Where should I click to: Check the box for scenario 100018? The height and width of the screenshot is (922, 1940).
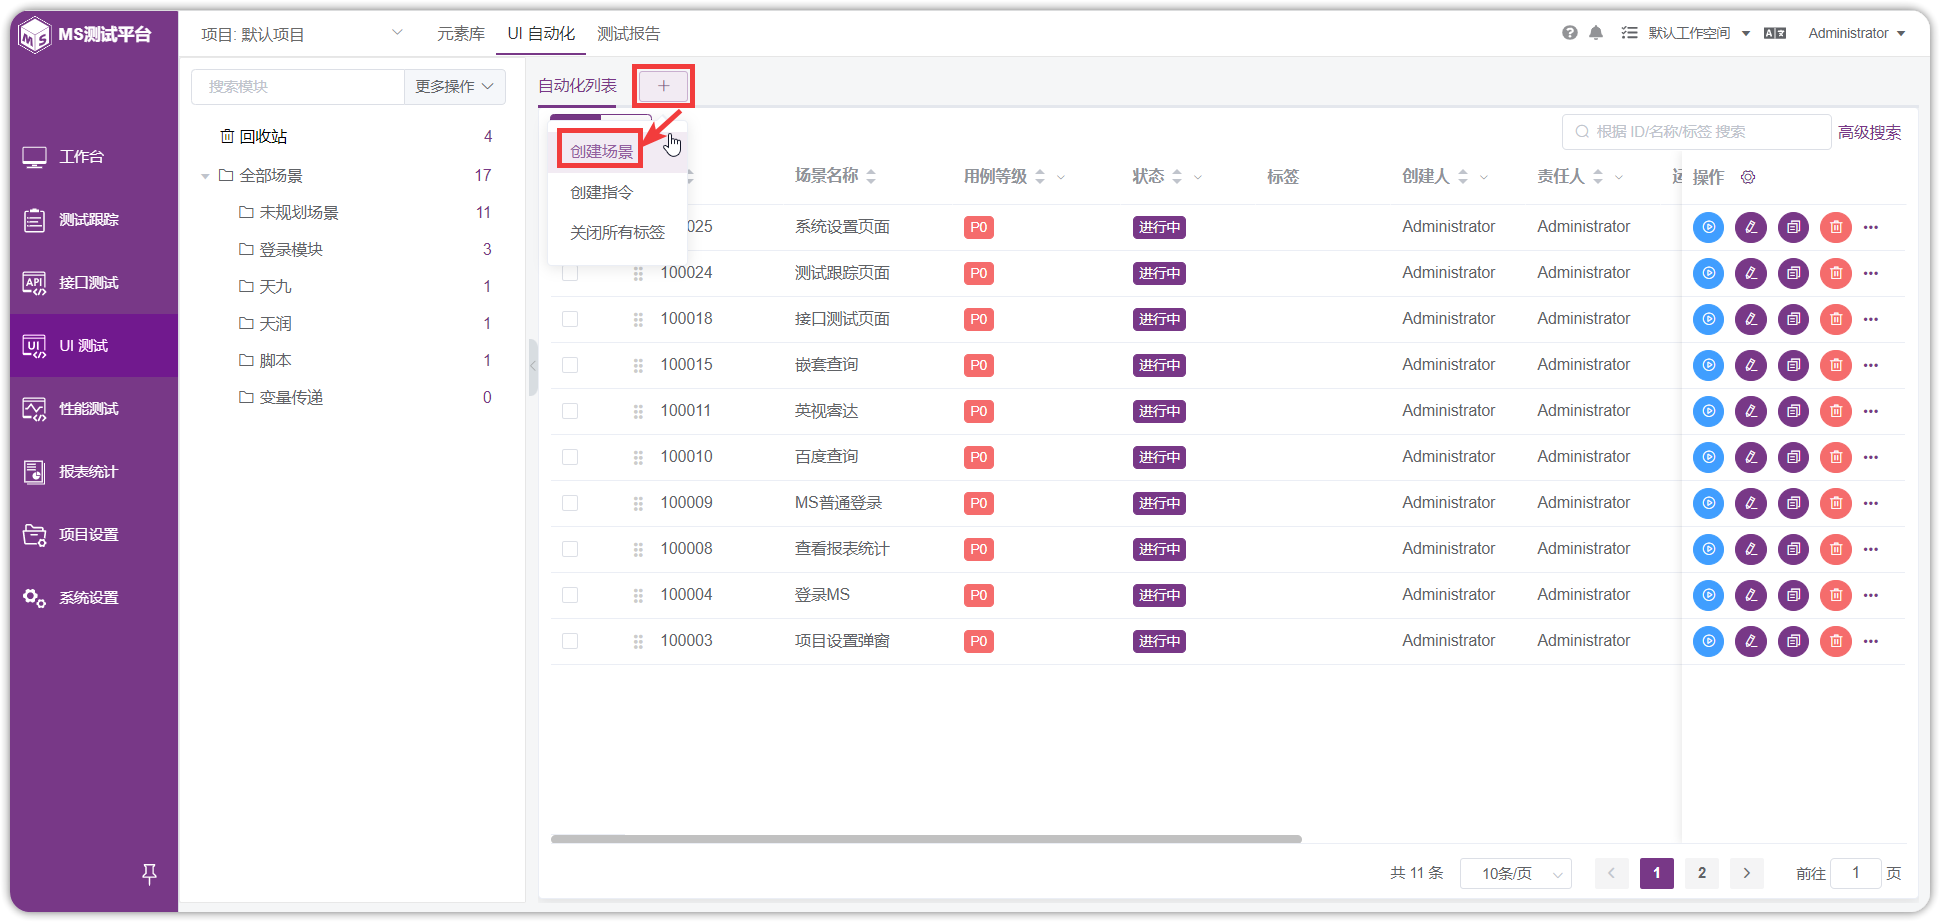(x=570, y=319)
